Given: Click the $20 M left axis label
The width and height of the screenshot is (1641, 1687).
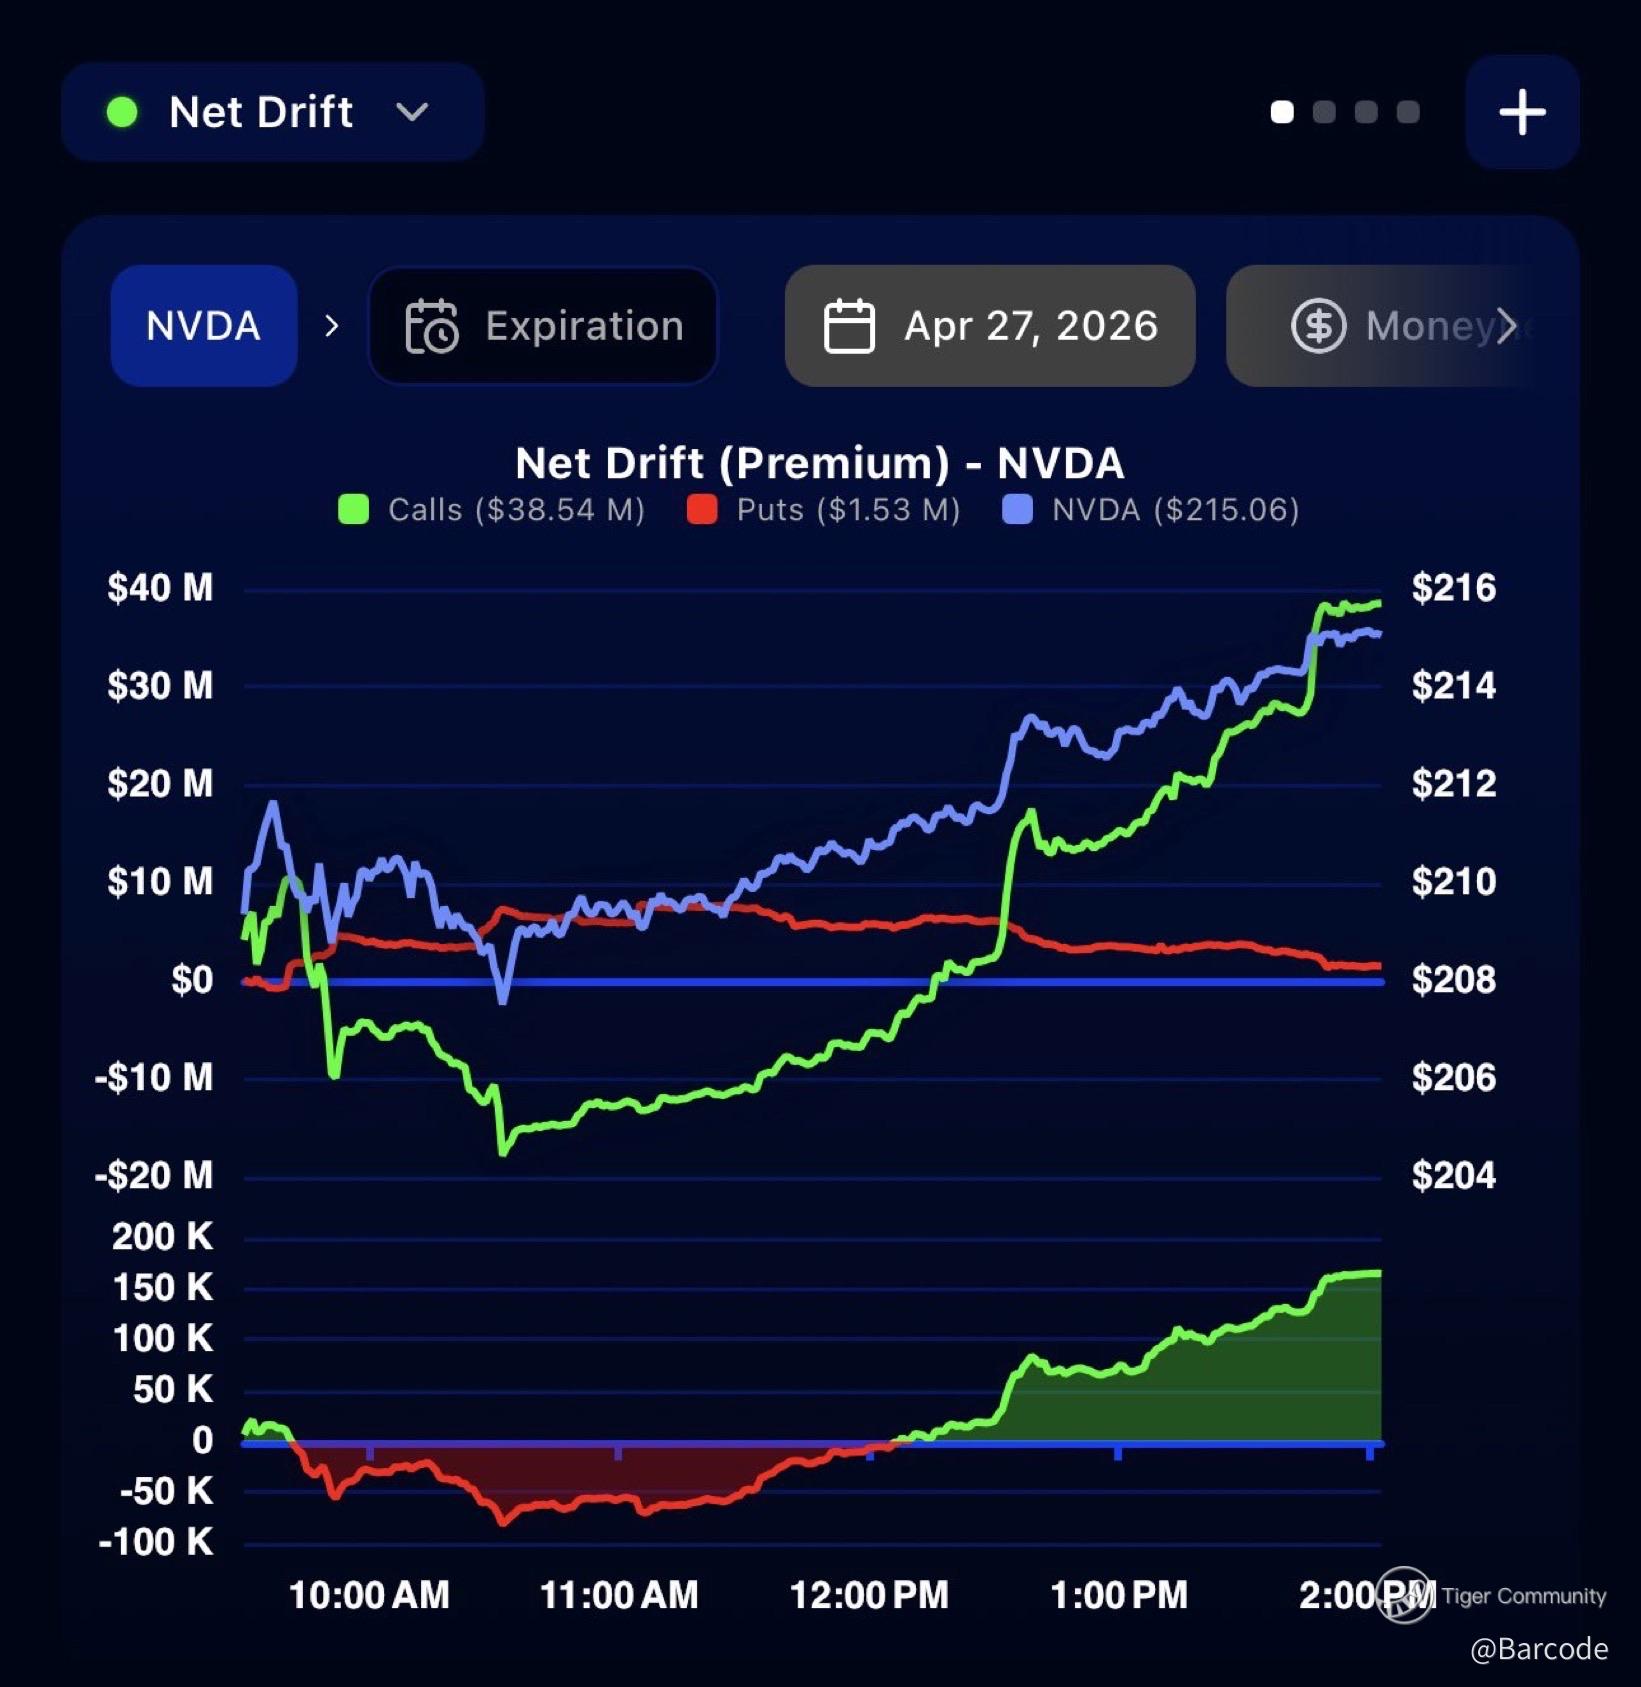Looking at the screenshot, I should tap(160, 784).
